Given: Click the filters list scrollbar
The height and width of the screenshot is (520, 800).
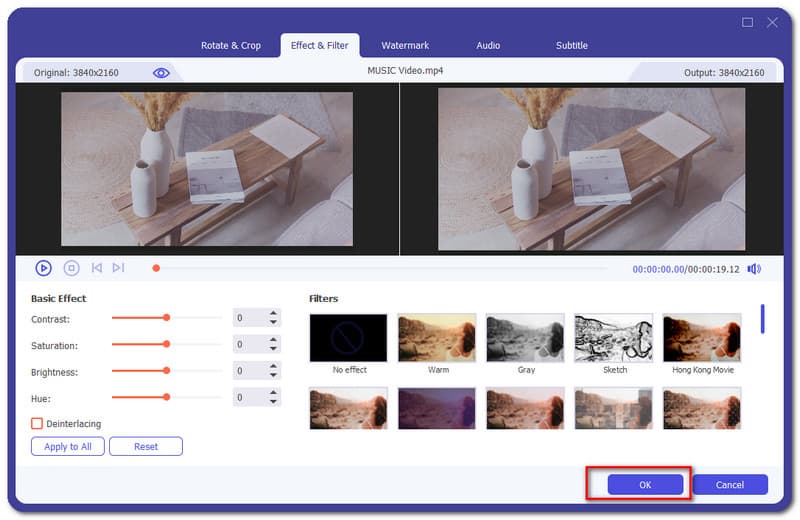Looking at the screenshot, I should pos(763,319).
